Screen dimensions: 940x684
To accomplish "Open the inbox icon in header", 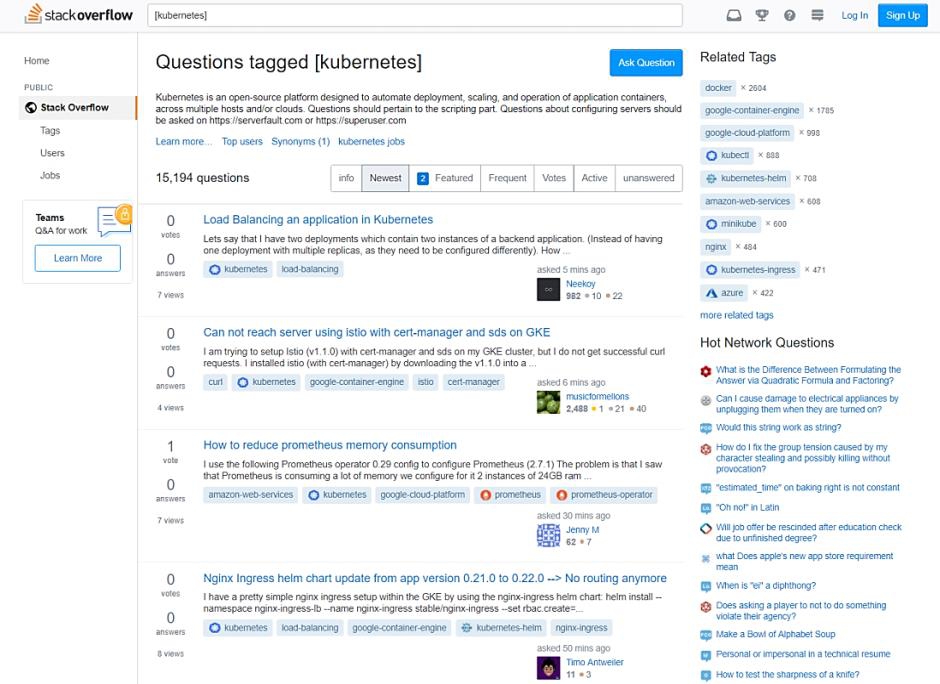I will pos(734,15).
